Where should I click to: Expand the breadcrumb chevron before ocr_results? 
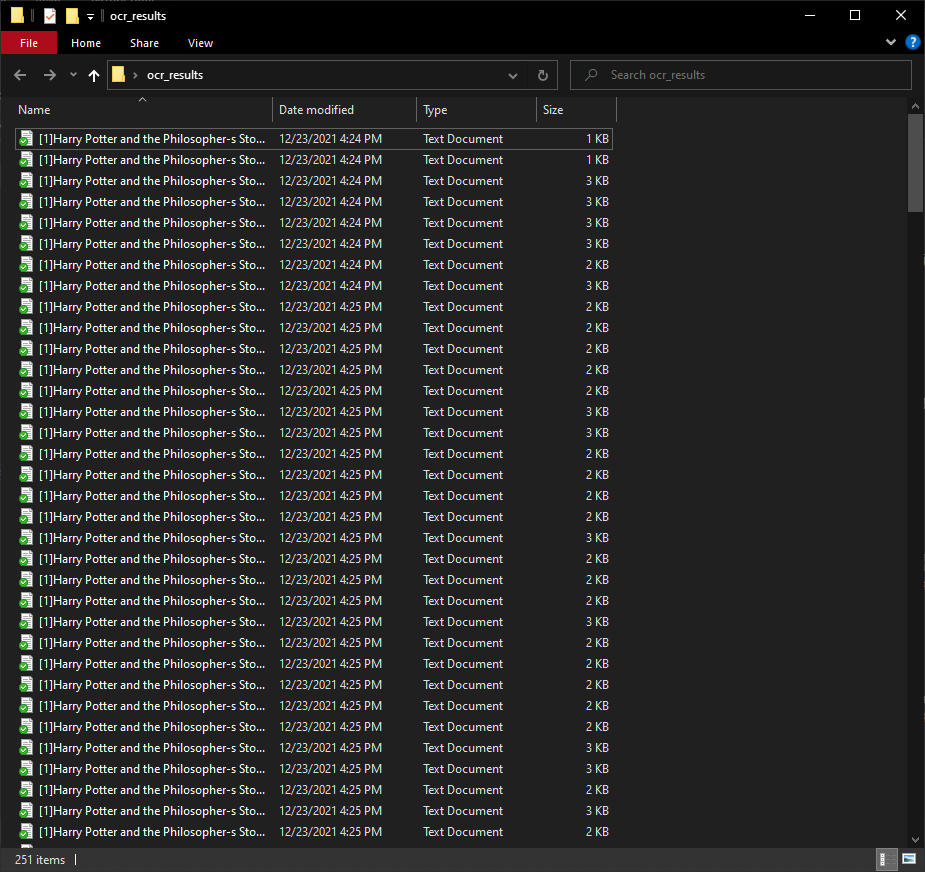(x=135, y=75)
